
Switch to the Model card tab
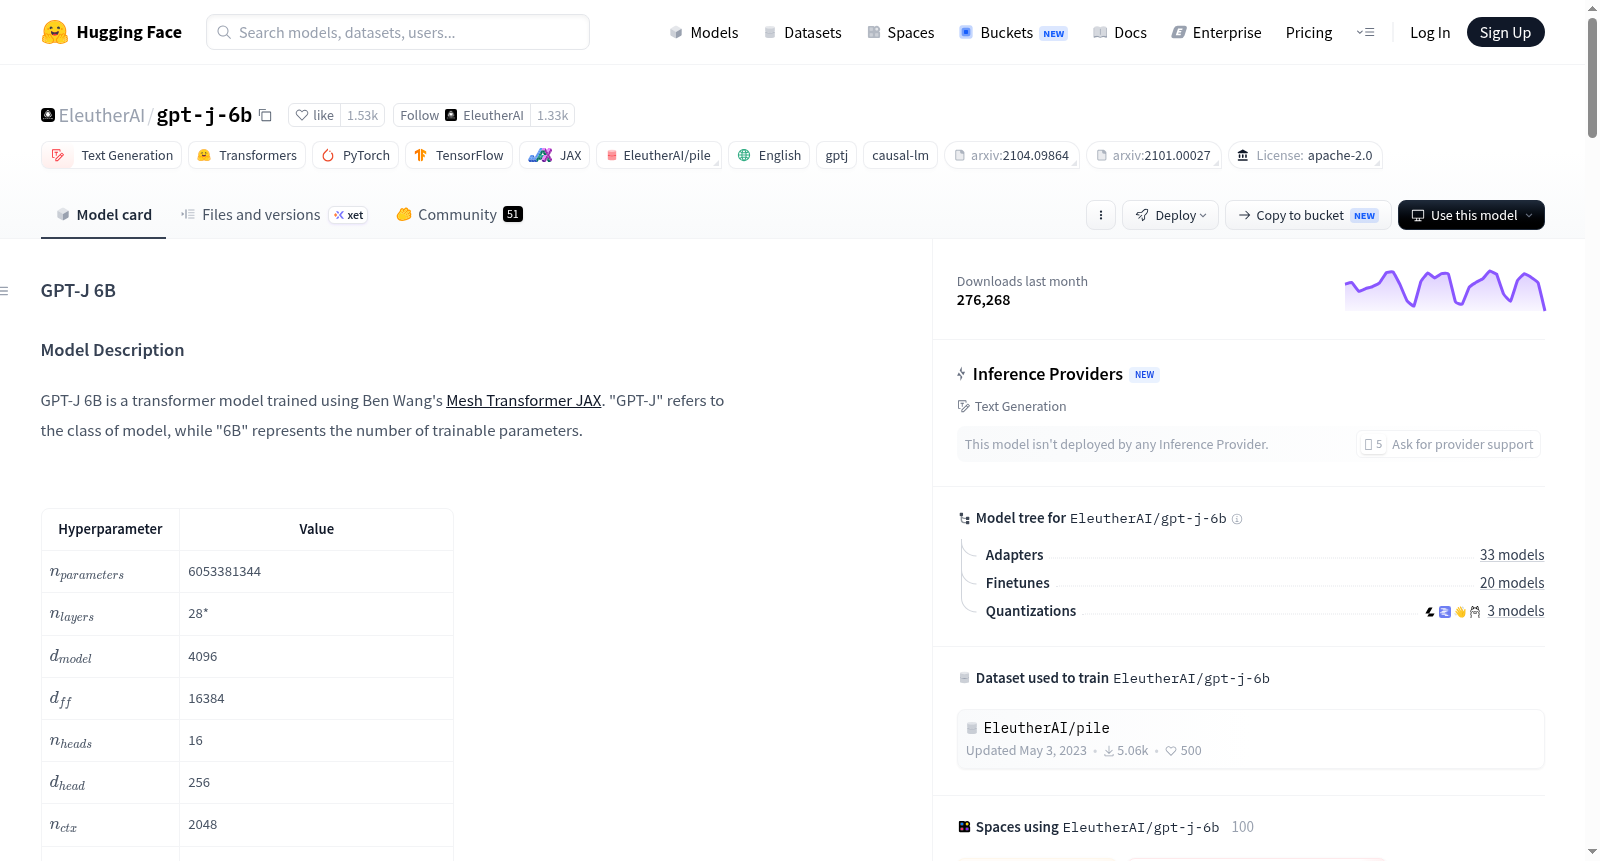[104, 215]
